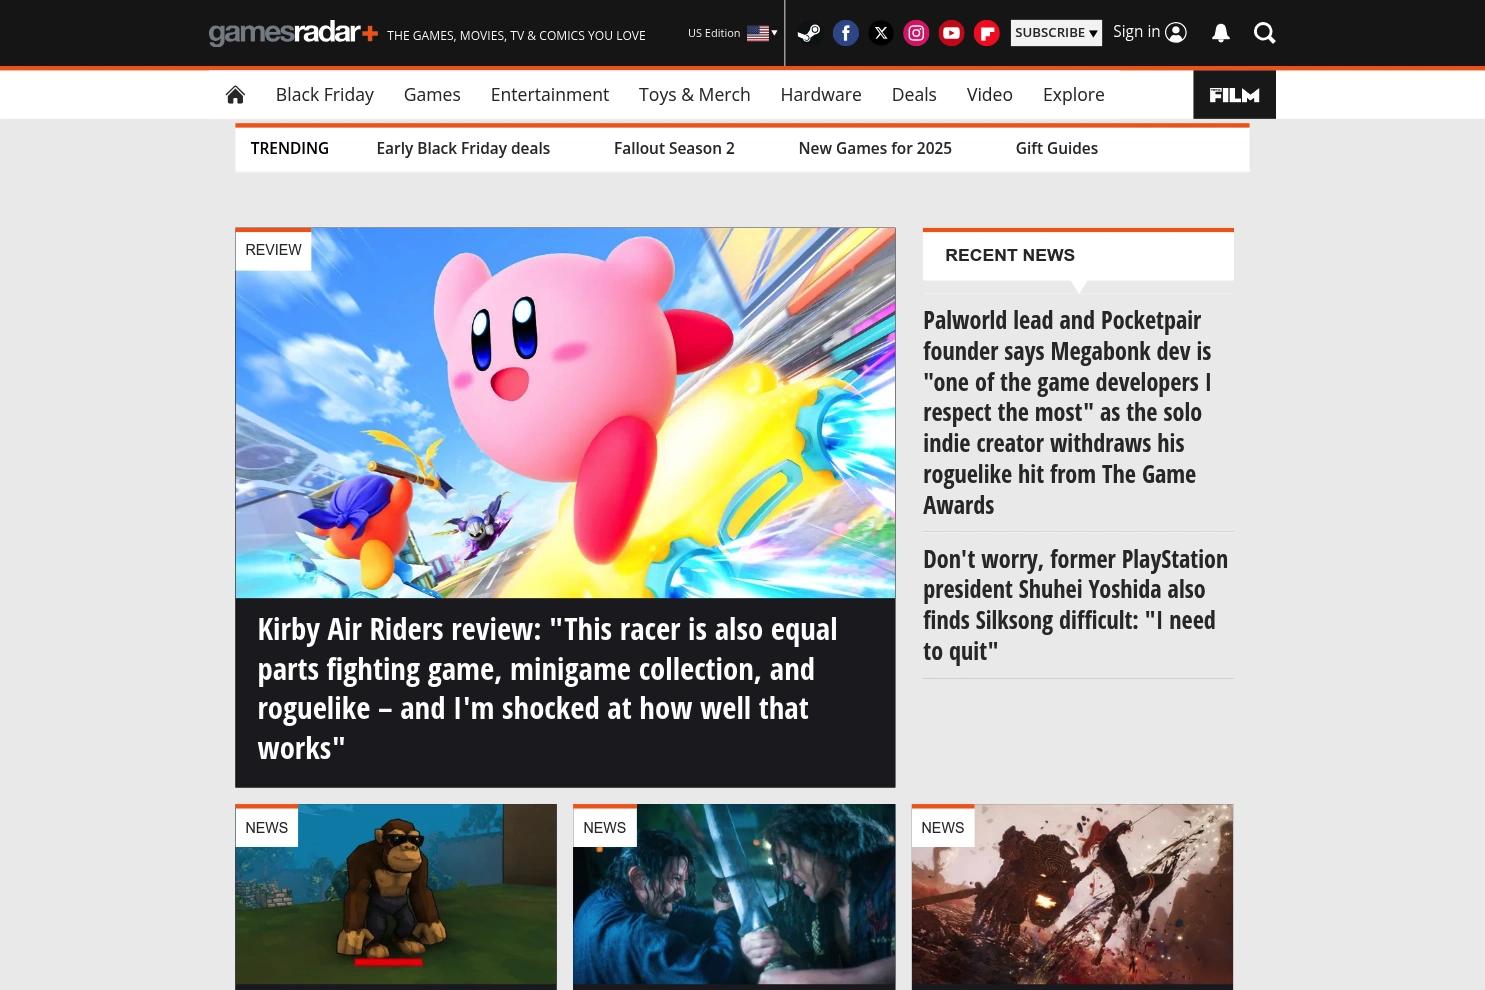Viewport: 1485px width, 990px height.
Task: Open the Explore menu
Action: coord(1074,94)
